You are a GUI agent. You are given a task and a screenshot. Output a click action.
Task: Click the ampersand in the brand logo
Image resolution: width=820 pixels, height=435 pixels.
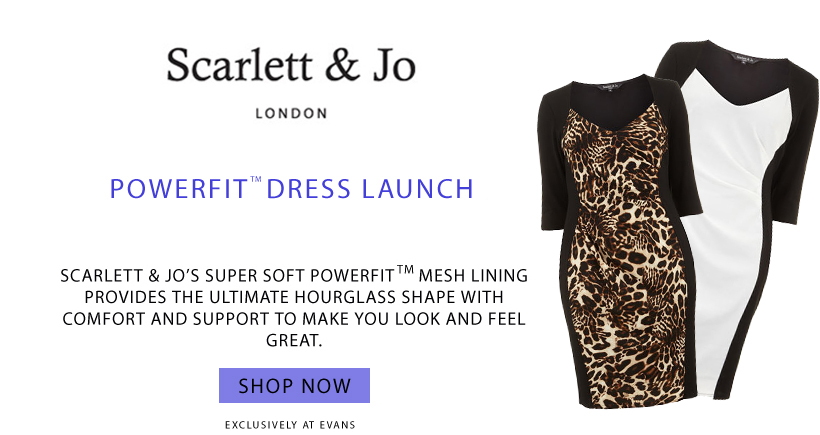pyautogui.click(x=341, y=65)
